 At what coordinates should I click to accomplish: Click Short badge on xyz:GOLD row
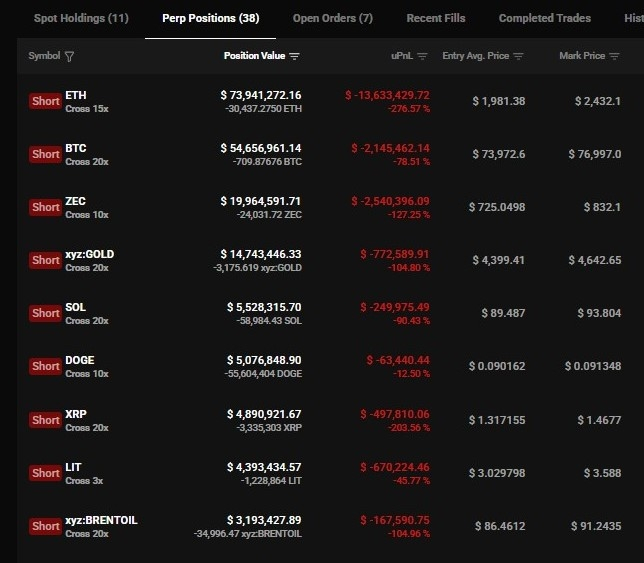[46, 260]
